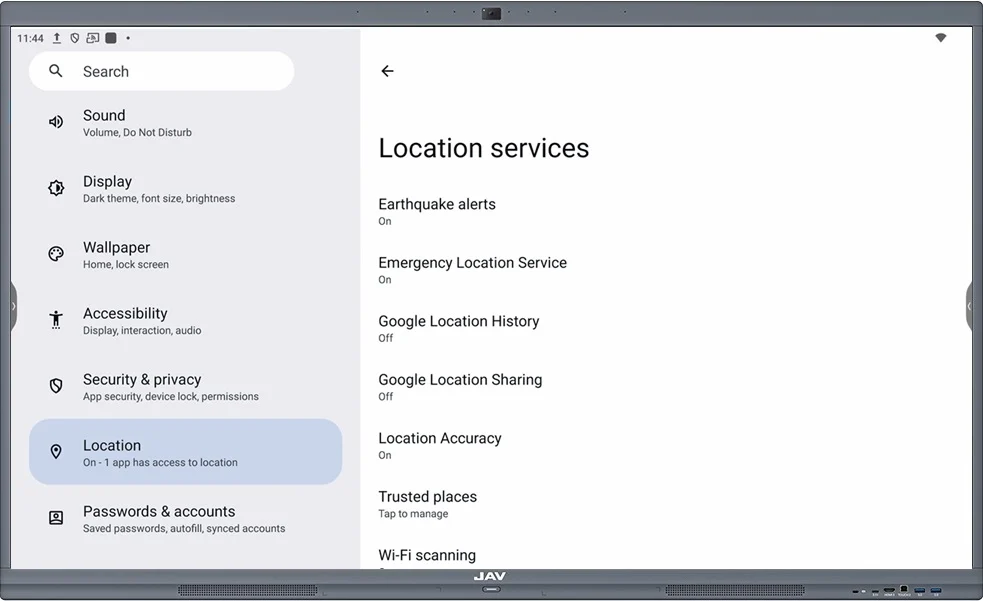This screenshot has width=983, height=601.
Task: Click the Display settings gear icon
Action: (55, 187)
